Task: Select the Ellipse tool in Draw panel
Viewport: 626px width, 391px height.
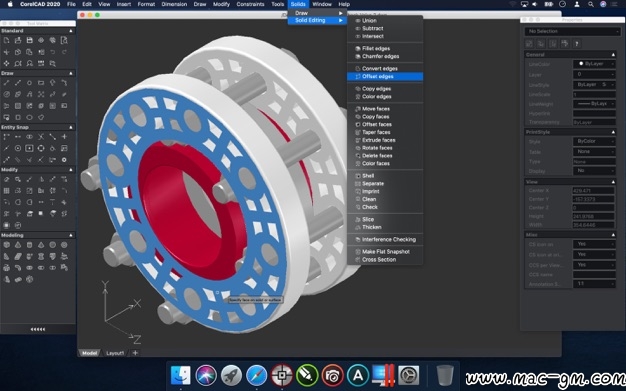Action: 30,117
